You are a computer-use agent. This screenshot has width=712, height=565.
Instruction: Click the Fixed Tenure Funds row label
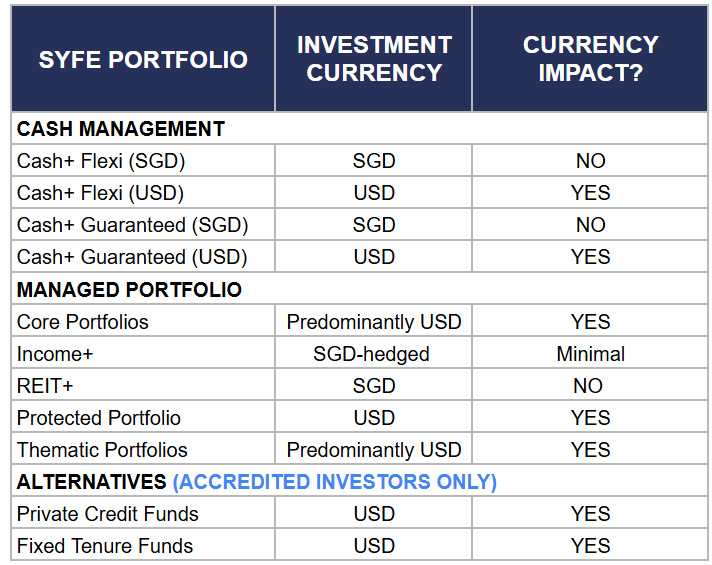(x=105, y=546)
